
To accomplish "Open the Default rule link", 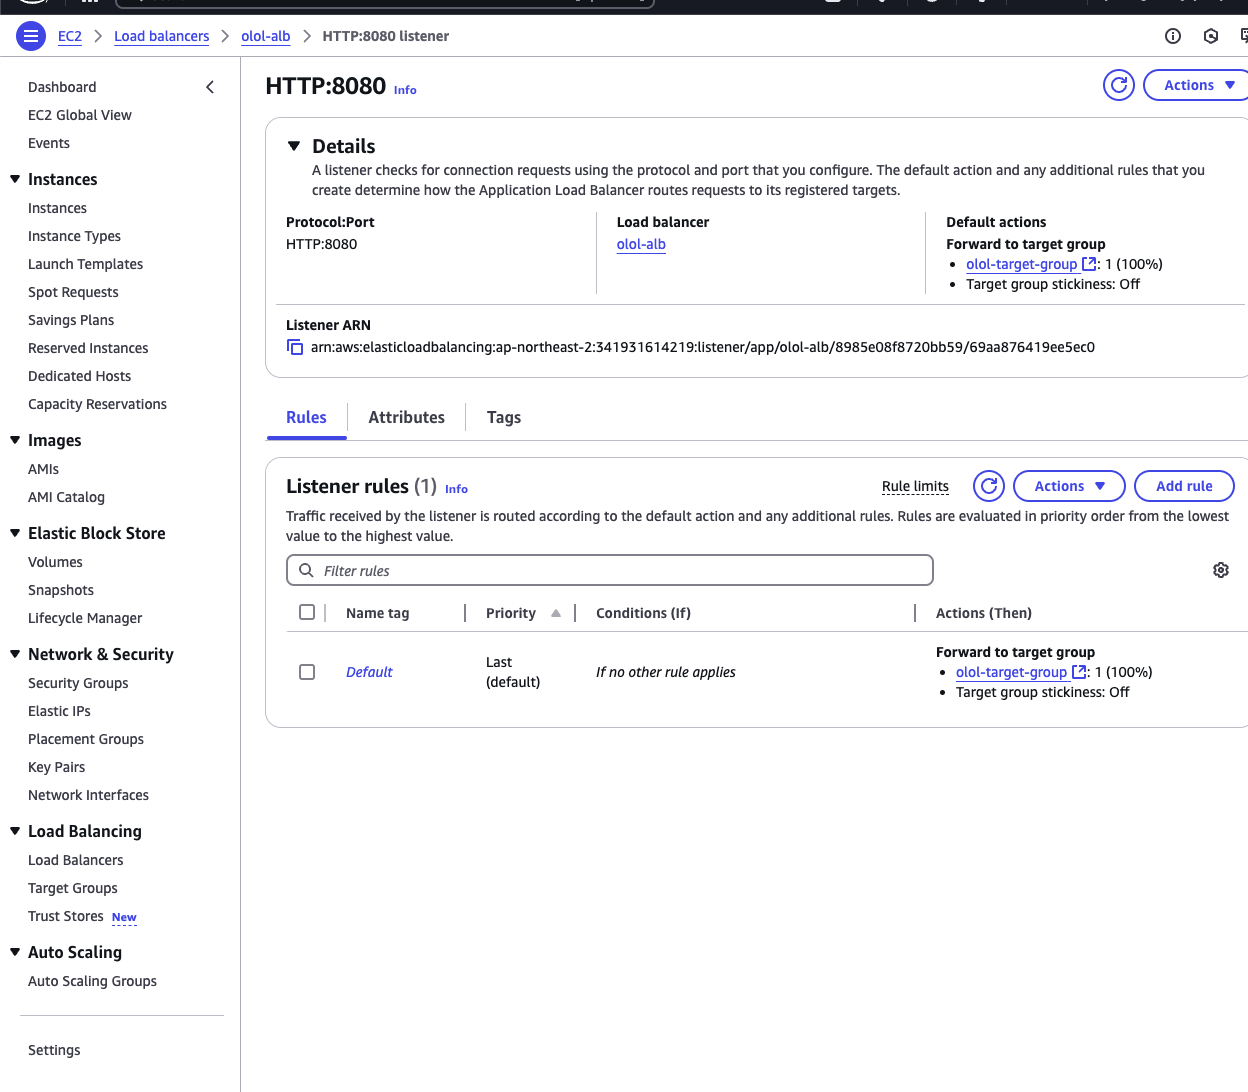I will (x=369, y=672).
